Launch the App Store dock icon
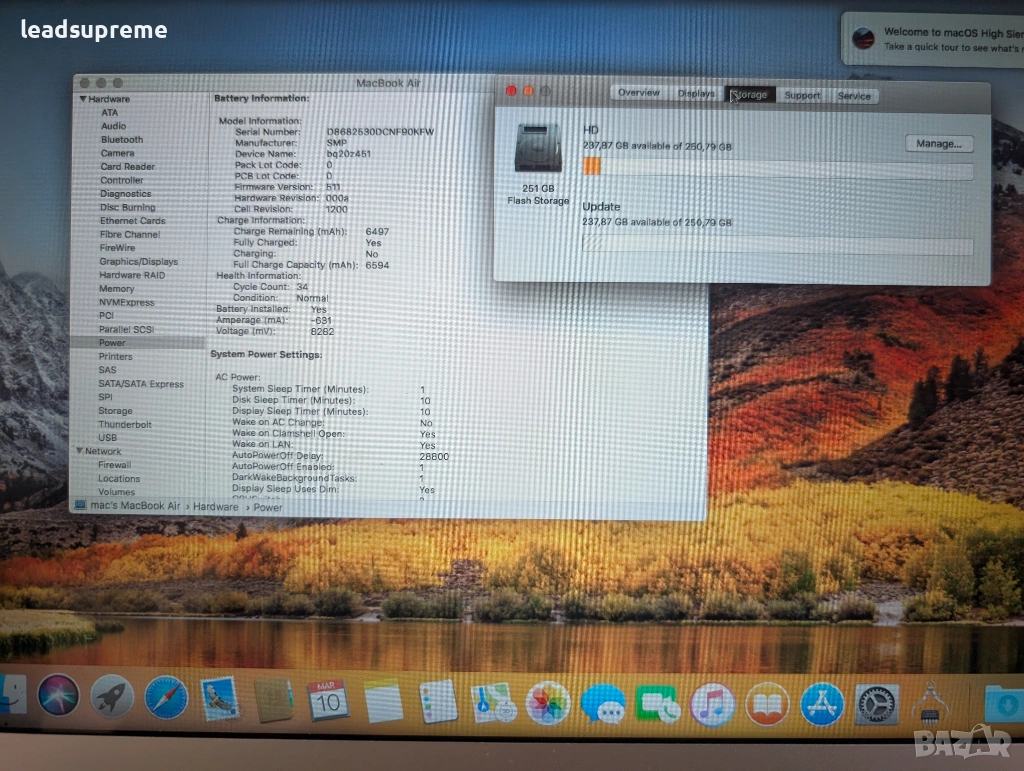Image resolution: width=1024 pixels, height=771 pixels. click(x=822, y=705)
